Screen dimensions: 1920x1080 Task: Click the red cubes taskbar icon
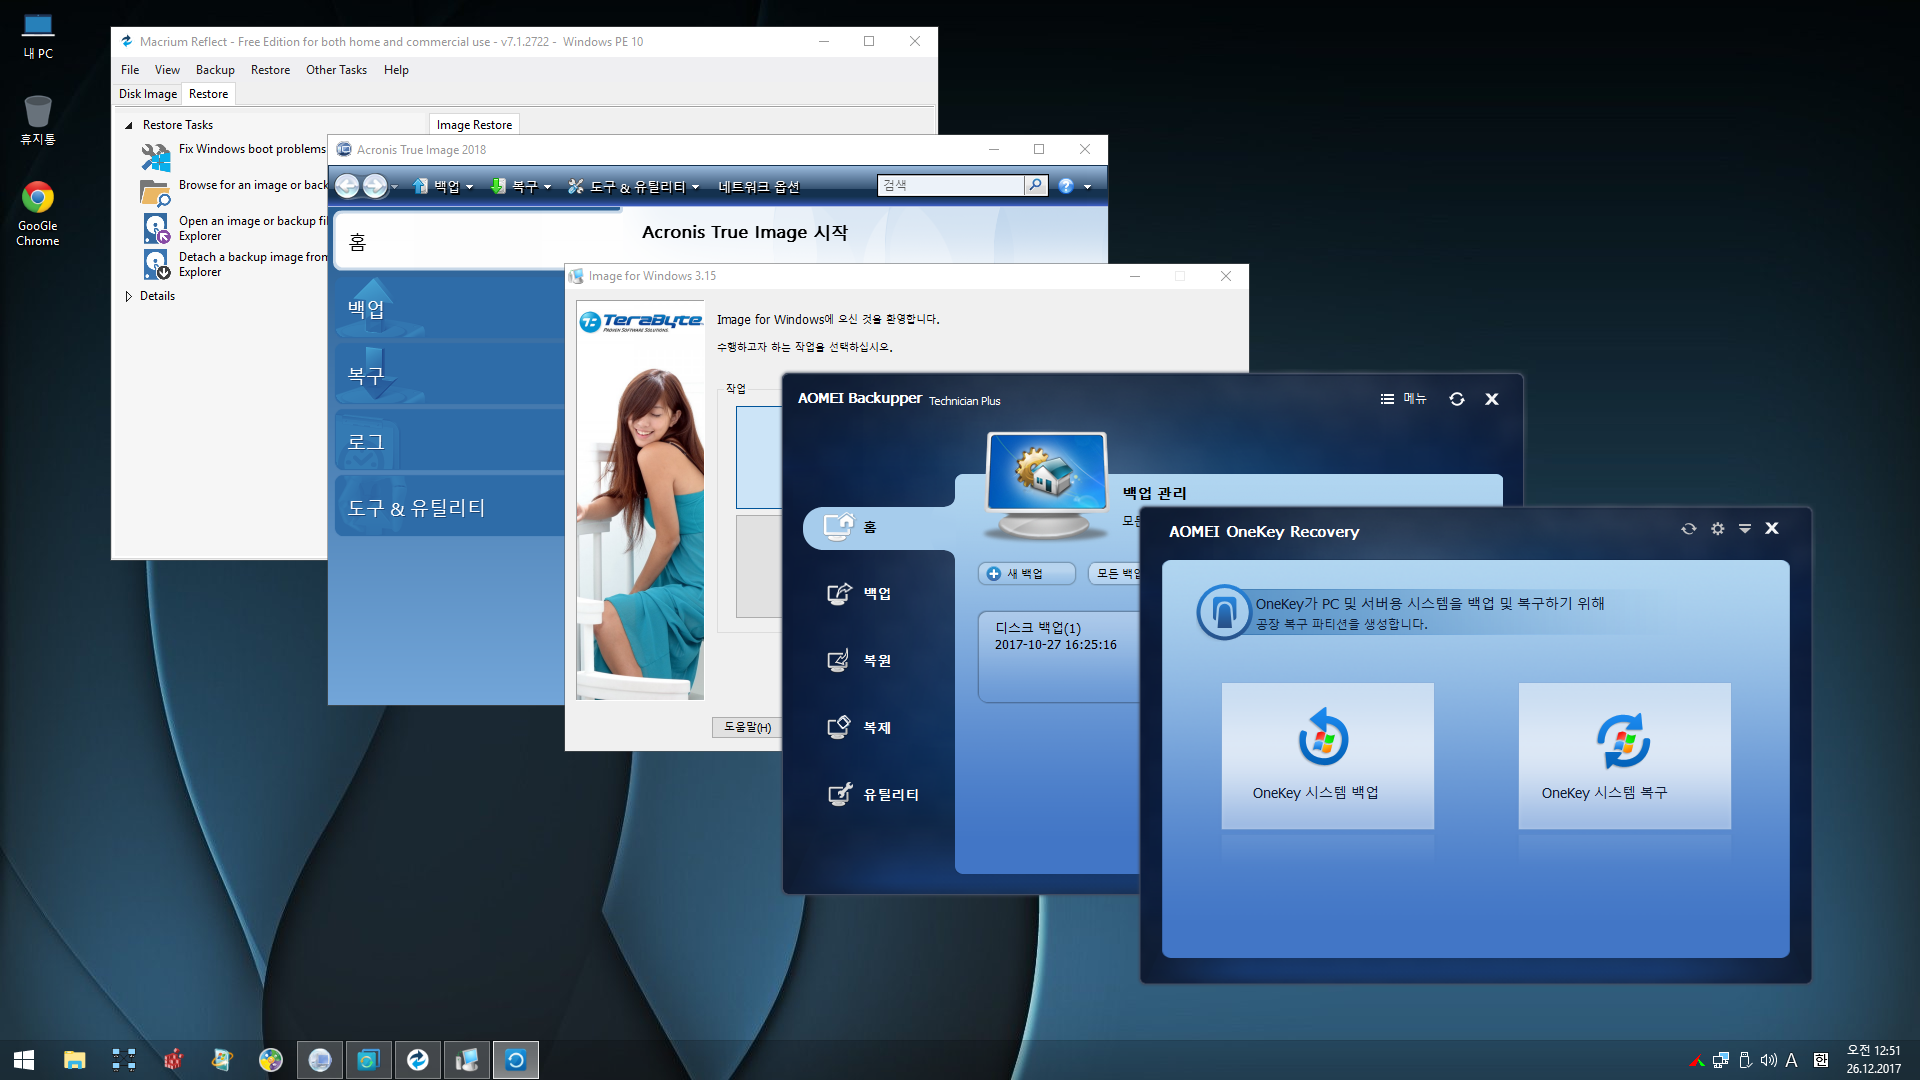(173, 1060)
